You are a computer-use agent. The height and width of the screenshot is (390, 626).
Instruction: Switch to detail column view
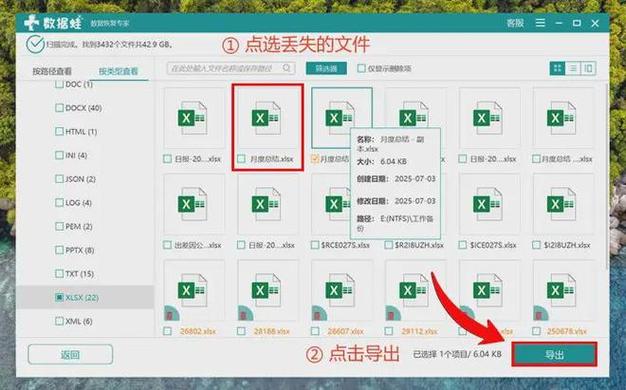point(588,68)
